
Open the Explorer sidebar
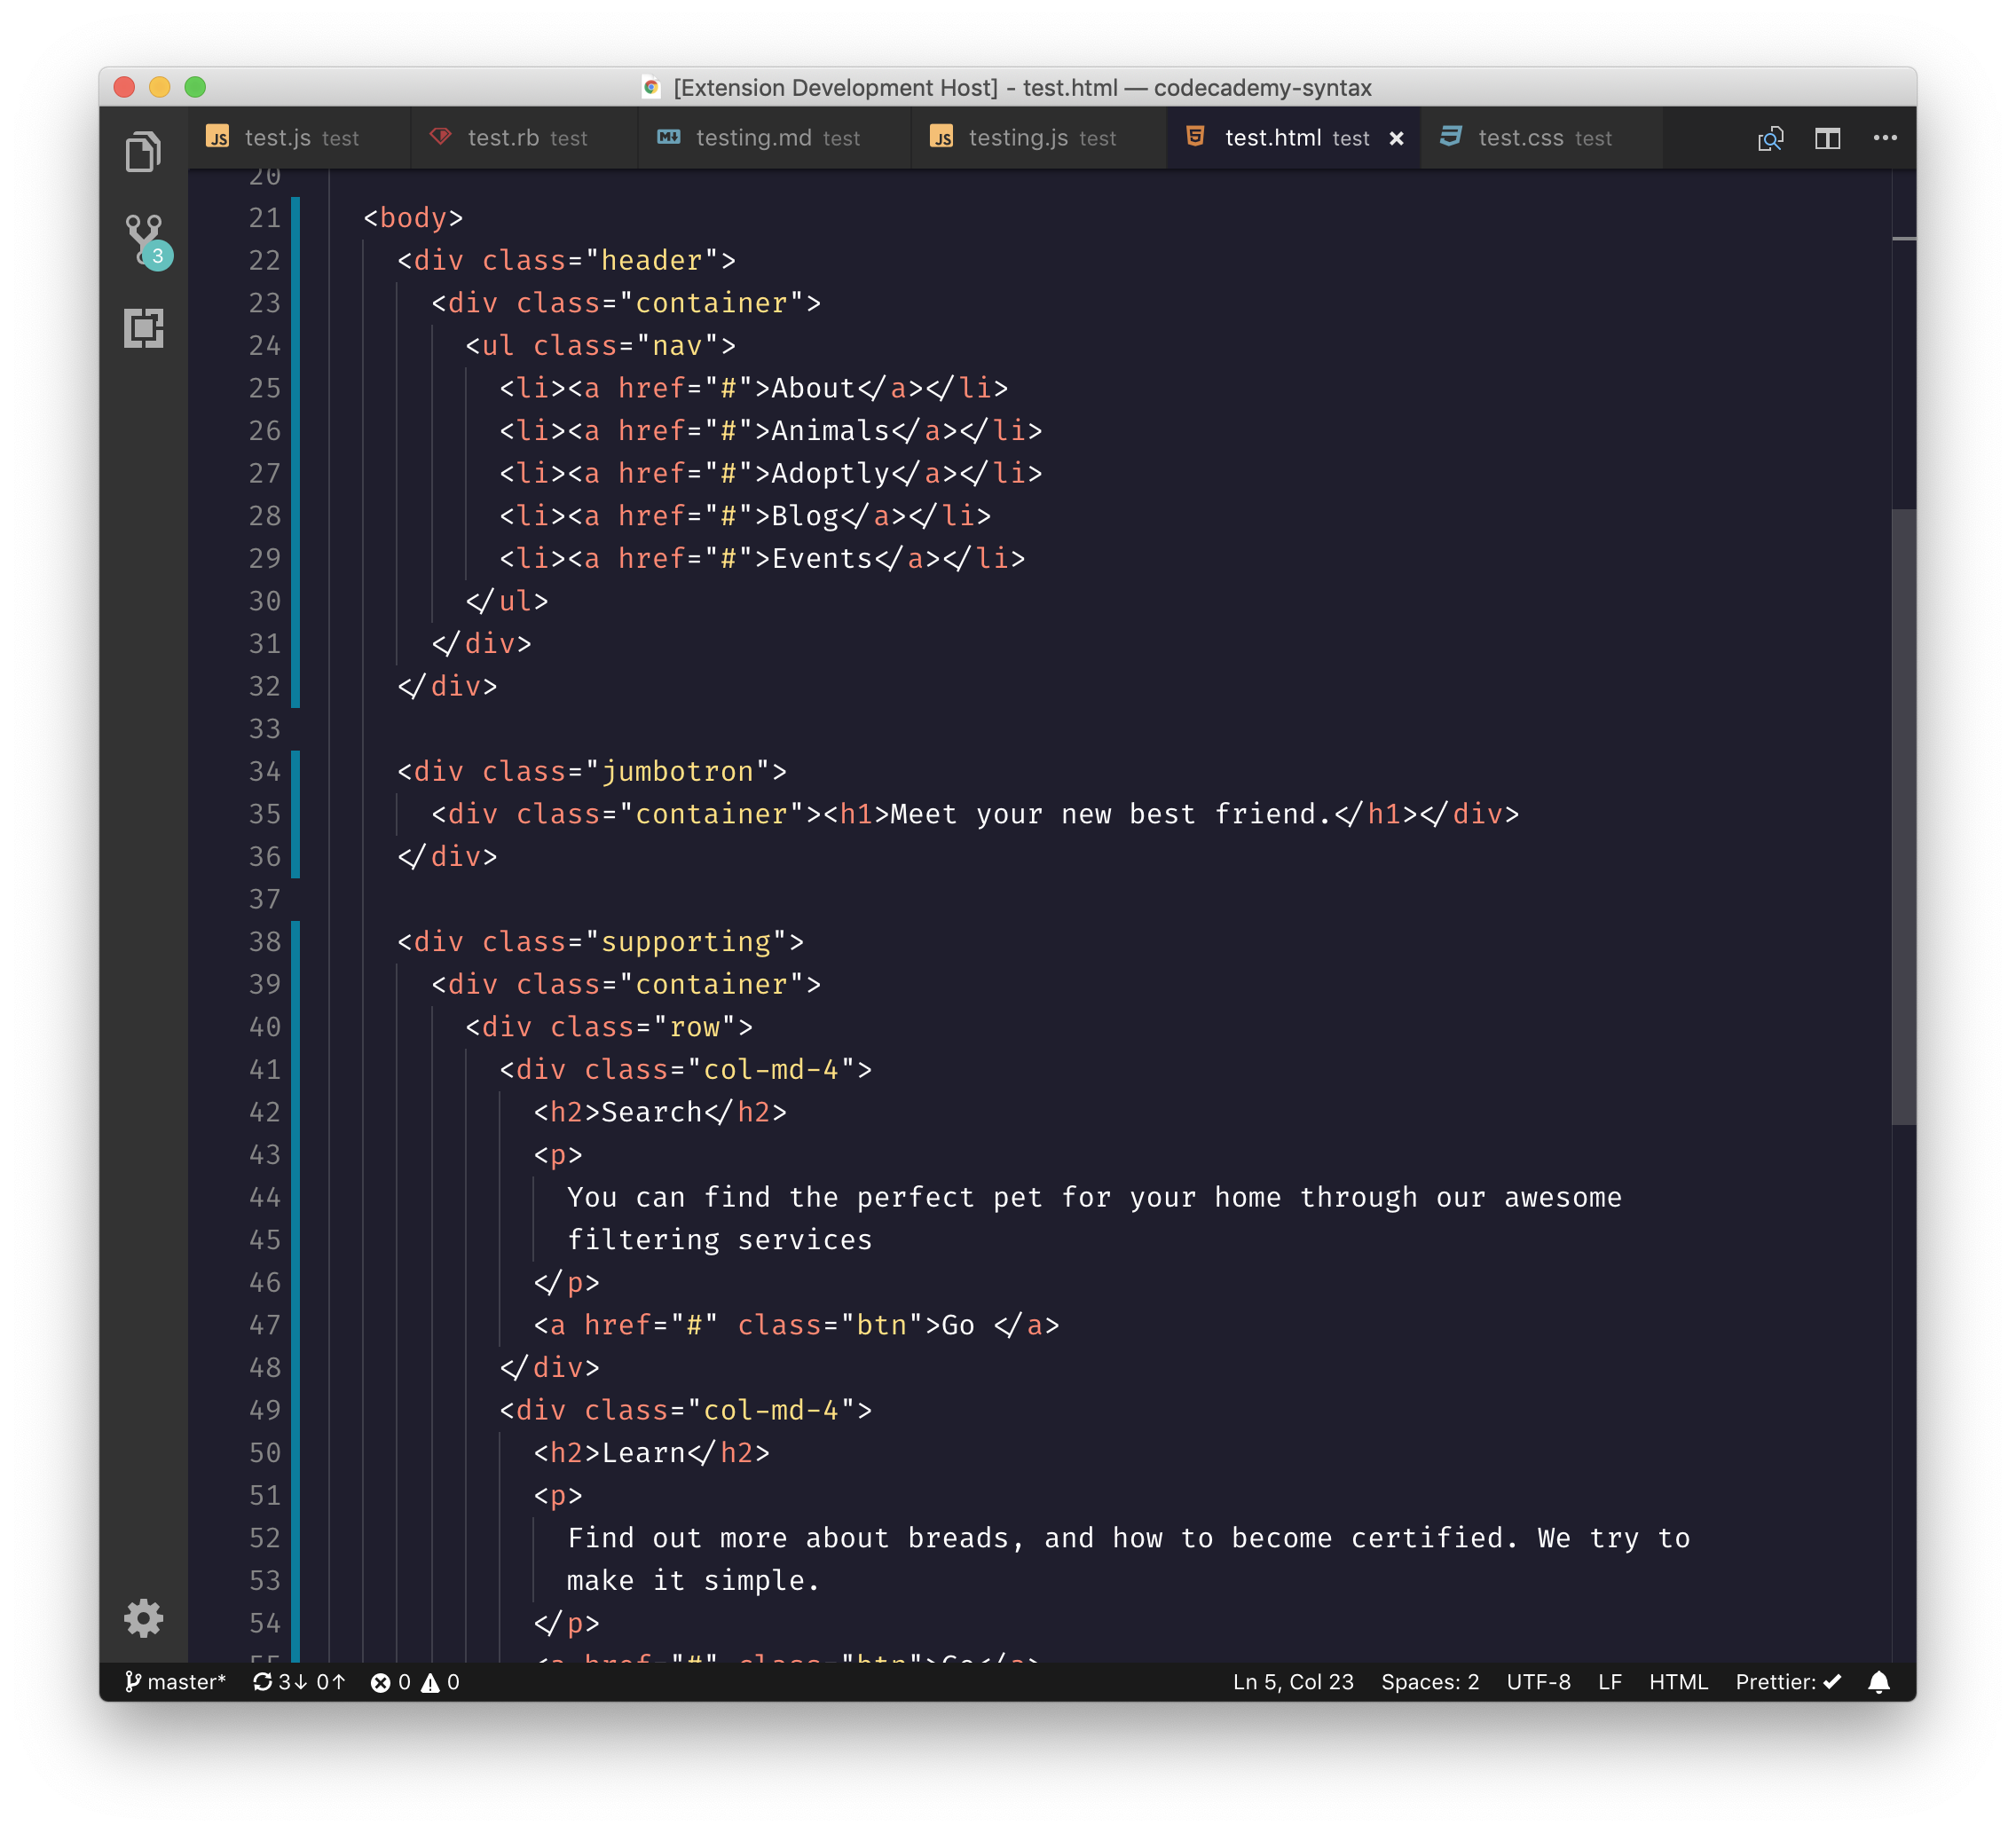coord(144,152)
